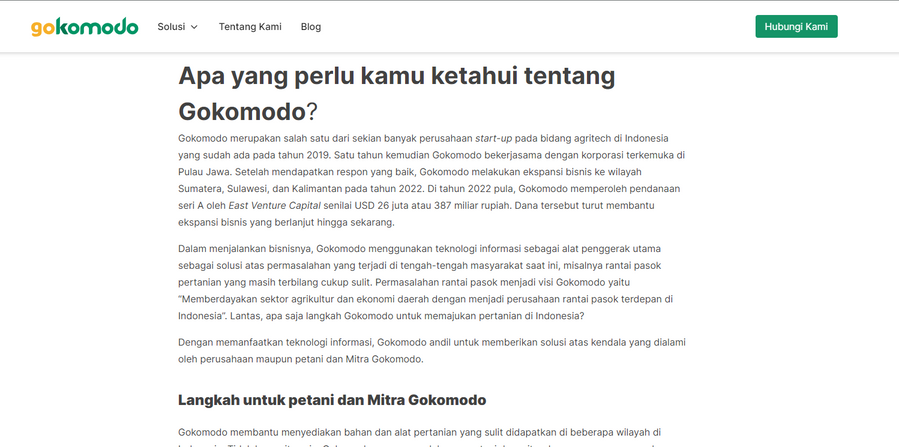Open the Blog page
This screenshot has width=899, height=447.
[x=311, y=27]
